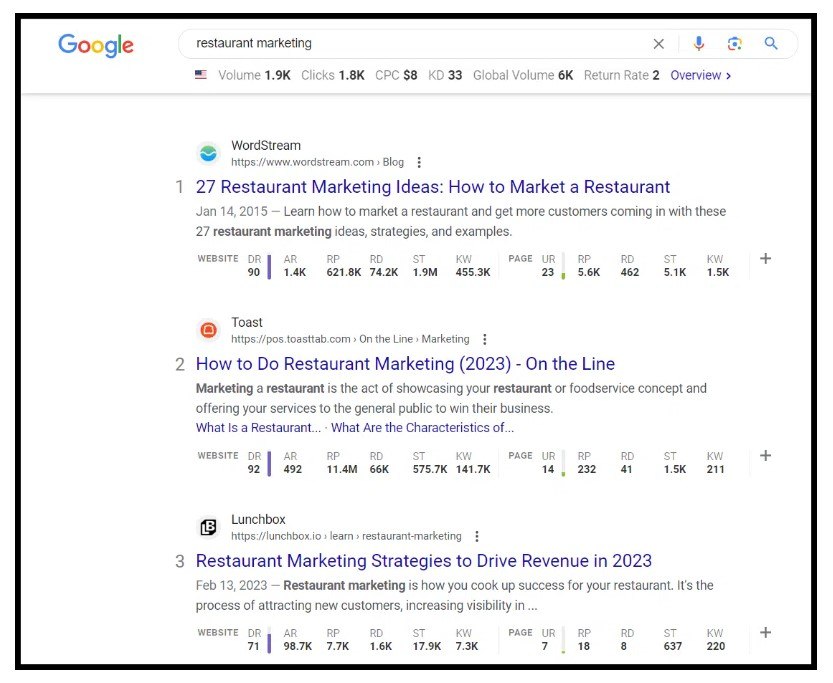Open Google Lens image search icon
Viewport: 833px width, 683px height.
point(734,44)
